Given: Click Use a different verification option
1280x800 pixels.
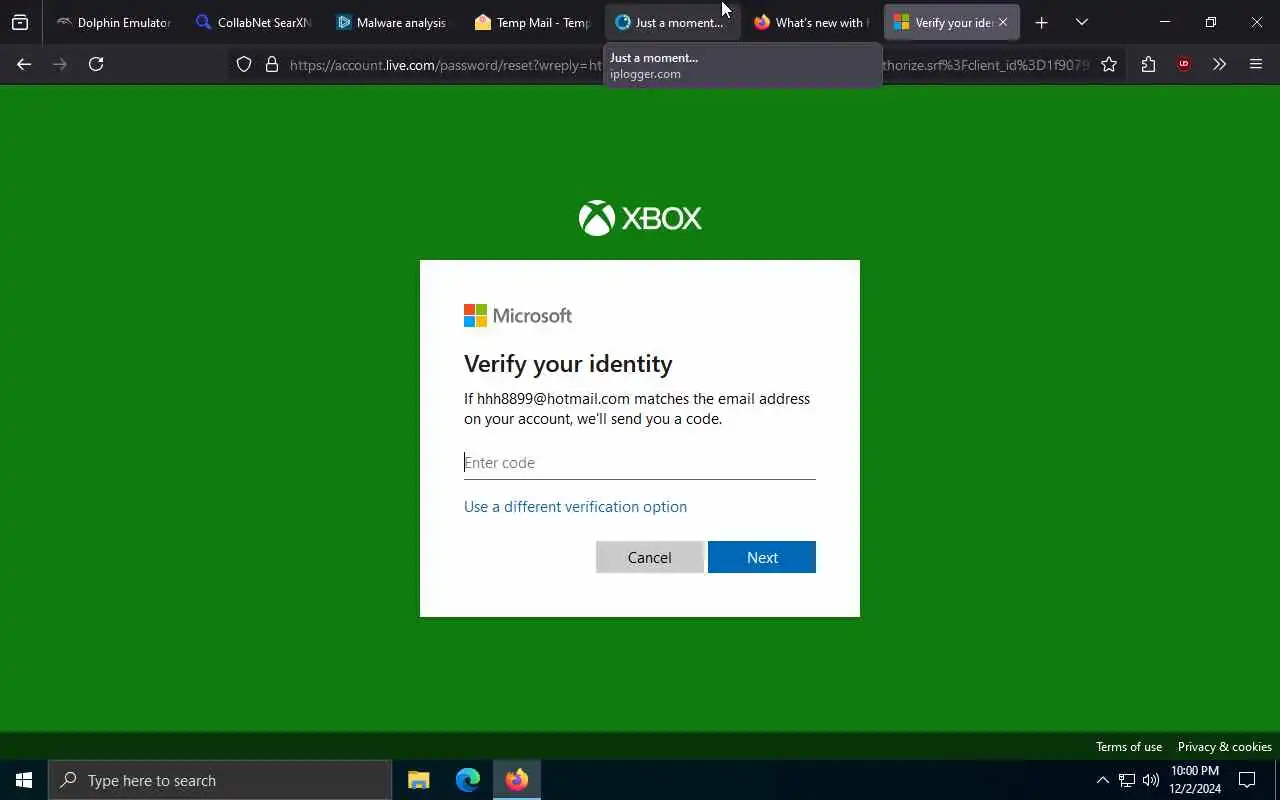Looking at the screenshot, I should coord(575,507).
